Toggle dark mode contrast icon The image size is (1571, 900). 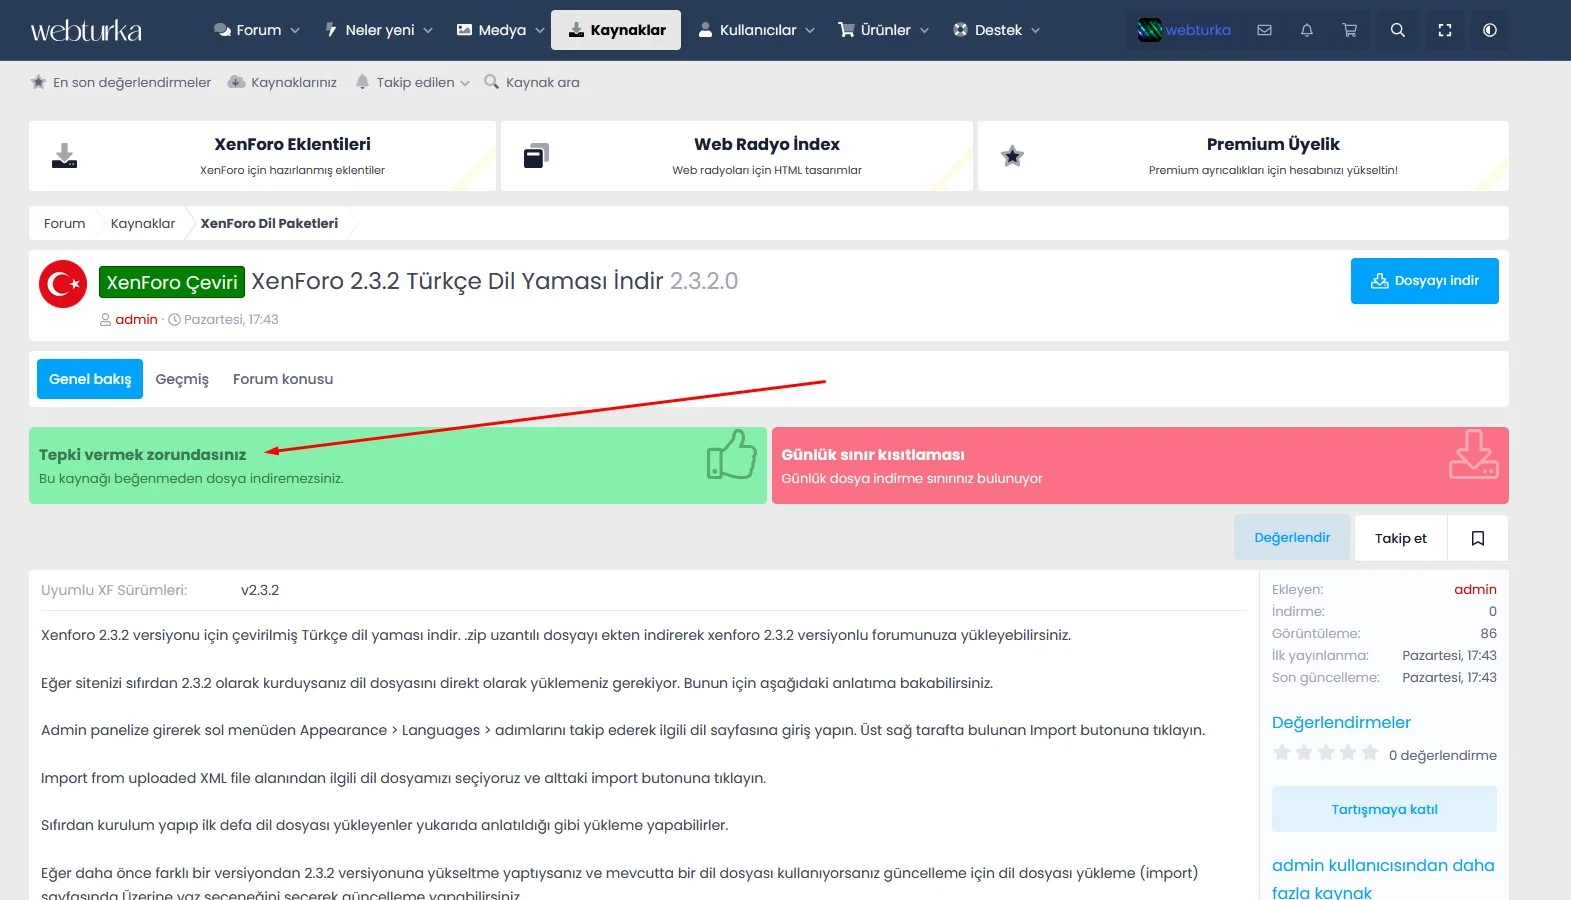point(1490,30)
